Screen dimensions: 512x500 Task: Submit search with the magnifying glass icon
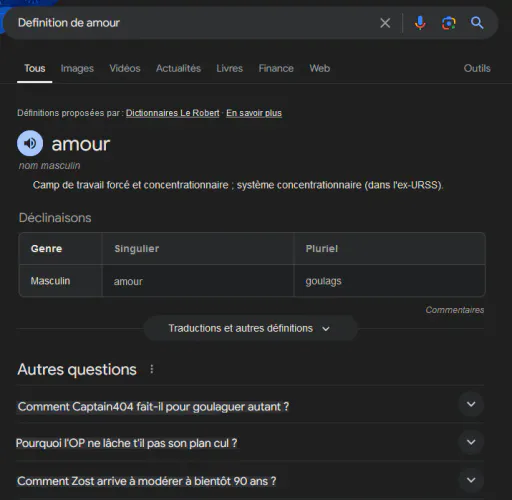[477, 23]
